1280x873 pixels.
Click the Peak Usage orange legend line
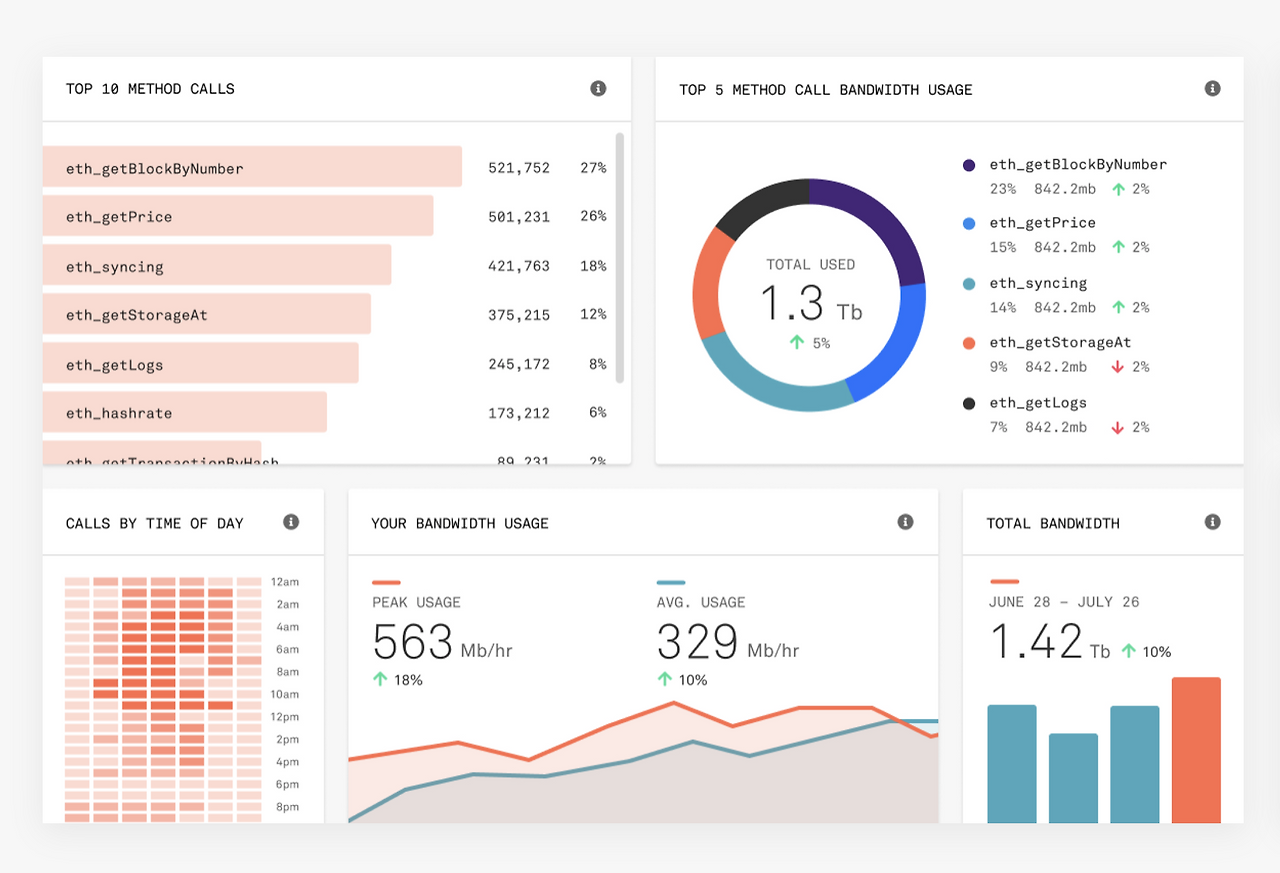(386, 582)
